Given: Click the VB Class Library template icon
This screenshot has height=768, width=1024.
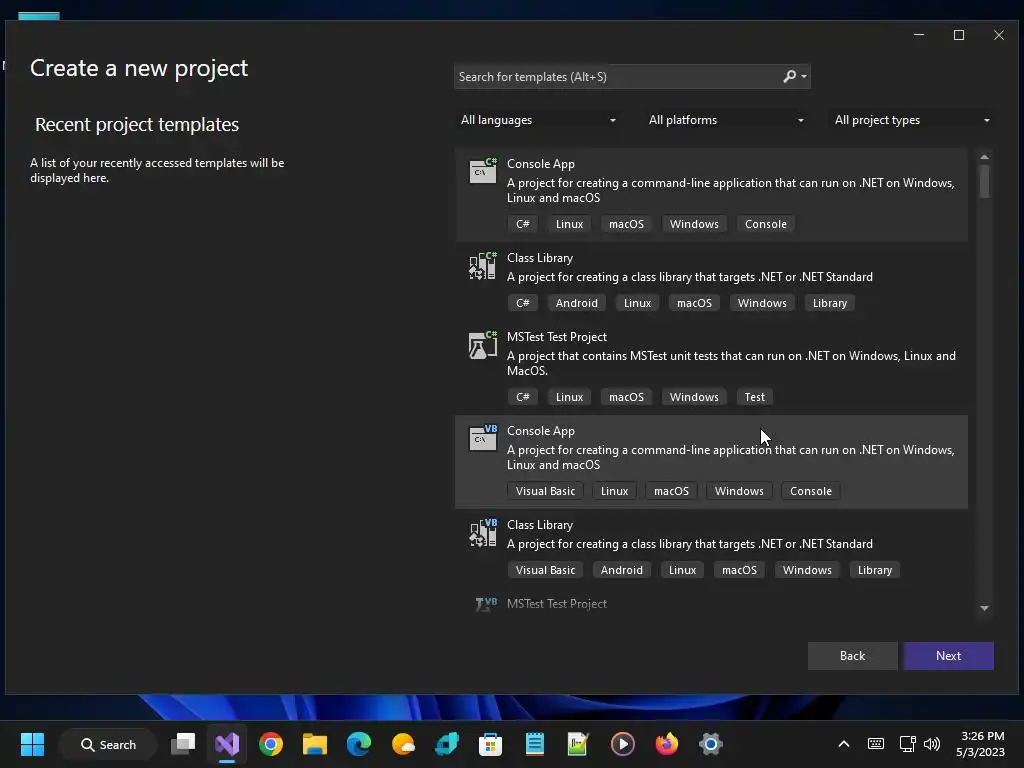Looking at the screenshot, I should [x=483, y=532].
